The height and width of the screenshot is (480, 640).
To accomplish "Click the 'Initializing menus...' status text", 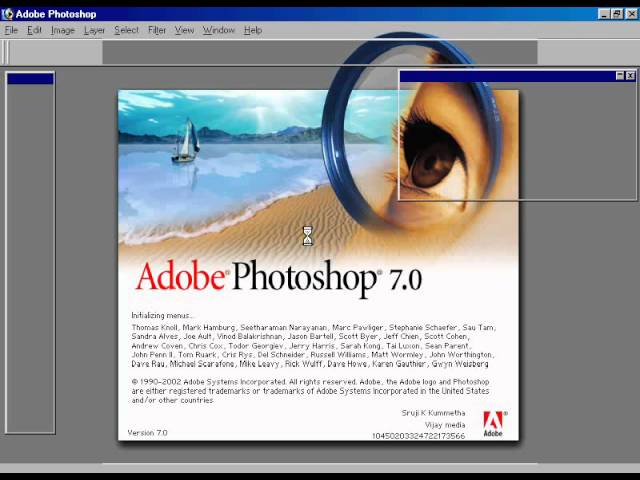I will [x=162, y=316].
